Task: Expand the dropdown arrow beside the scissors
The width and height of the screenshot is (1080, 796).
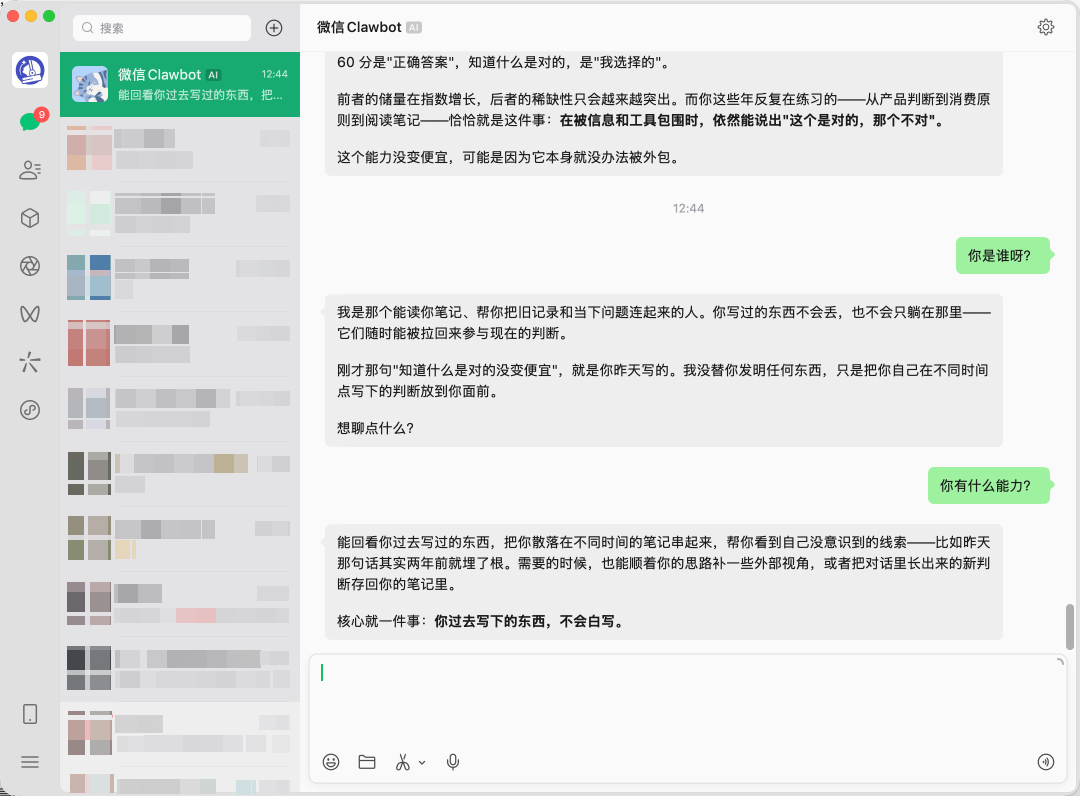Action: click(422, 762)
